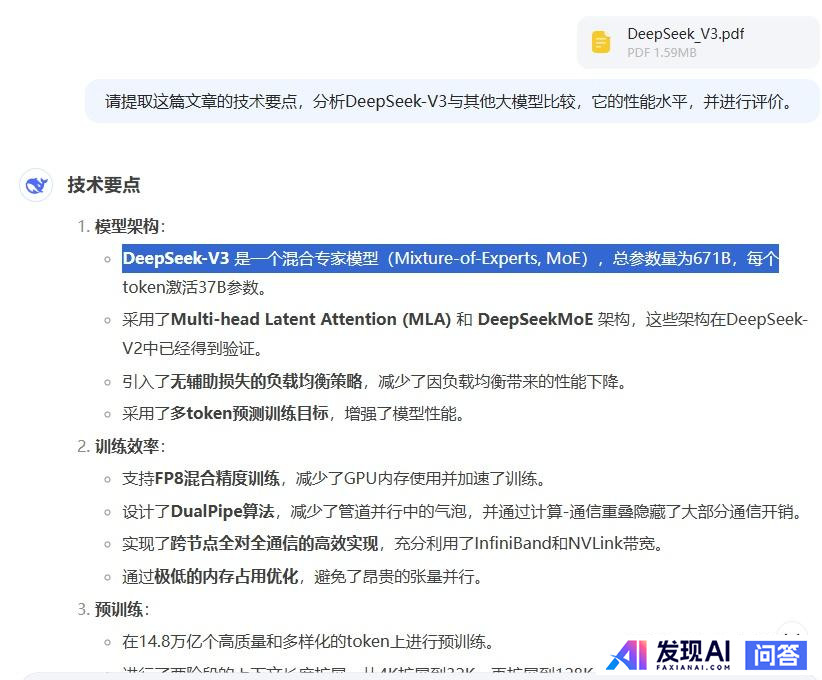822x680 pixels.
Task: Click the highlighted DeepSeek-V3 MoE sentence
Action: tap(450, 258)
